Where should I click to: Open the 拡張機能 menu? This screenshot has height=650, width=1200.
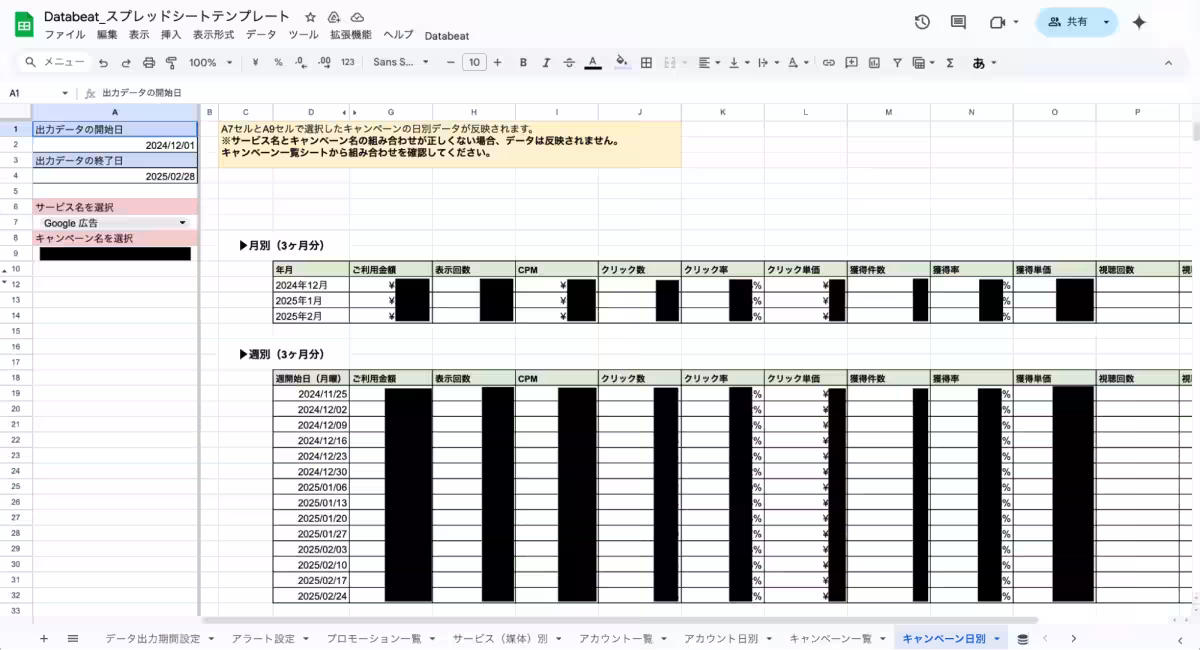pos(350,35)
